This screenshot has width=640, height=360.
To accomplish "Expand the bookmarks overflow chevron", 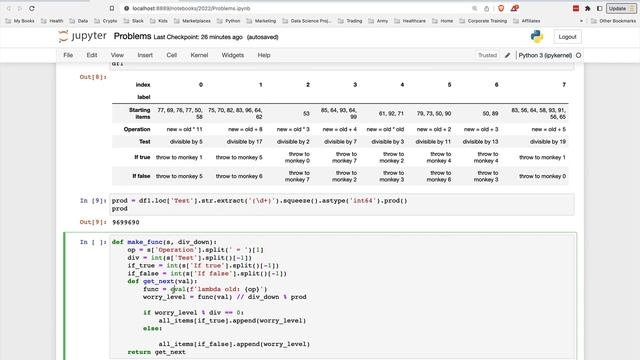I will click(x=581, y=21).
